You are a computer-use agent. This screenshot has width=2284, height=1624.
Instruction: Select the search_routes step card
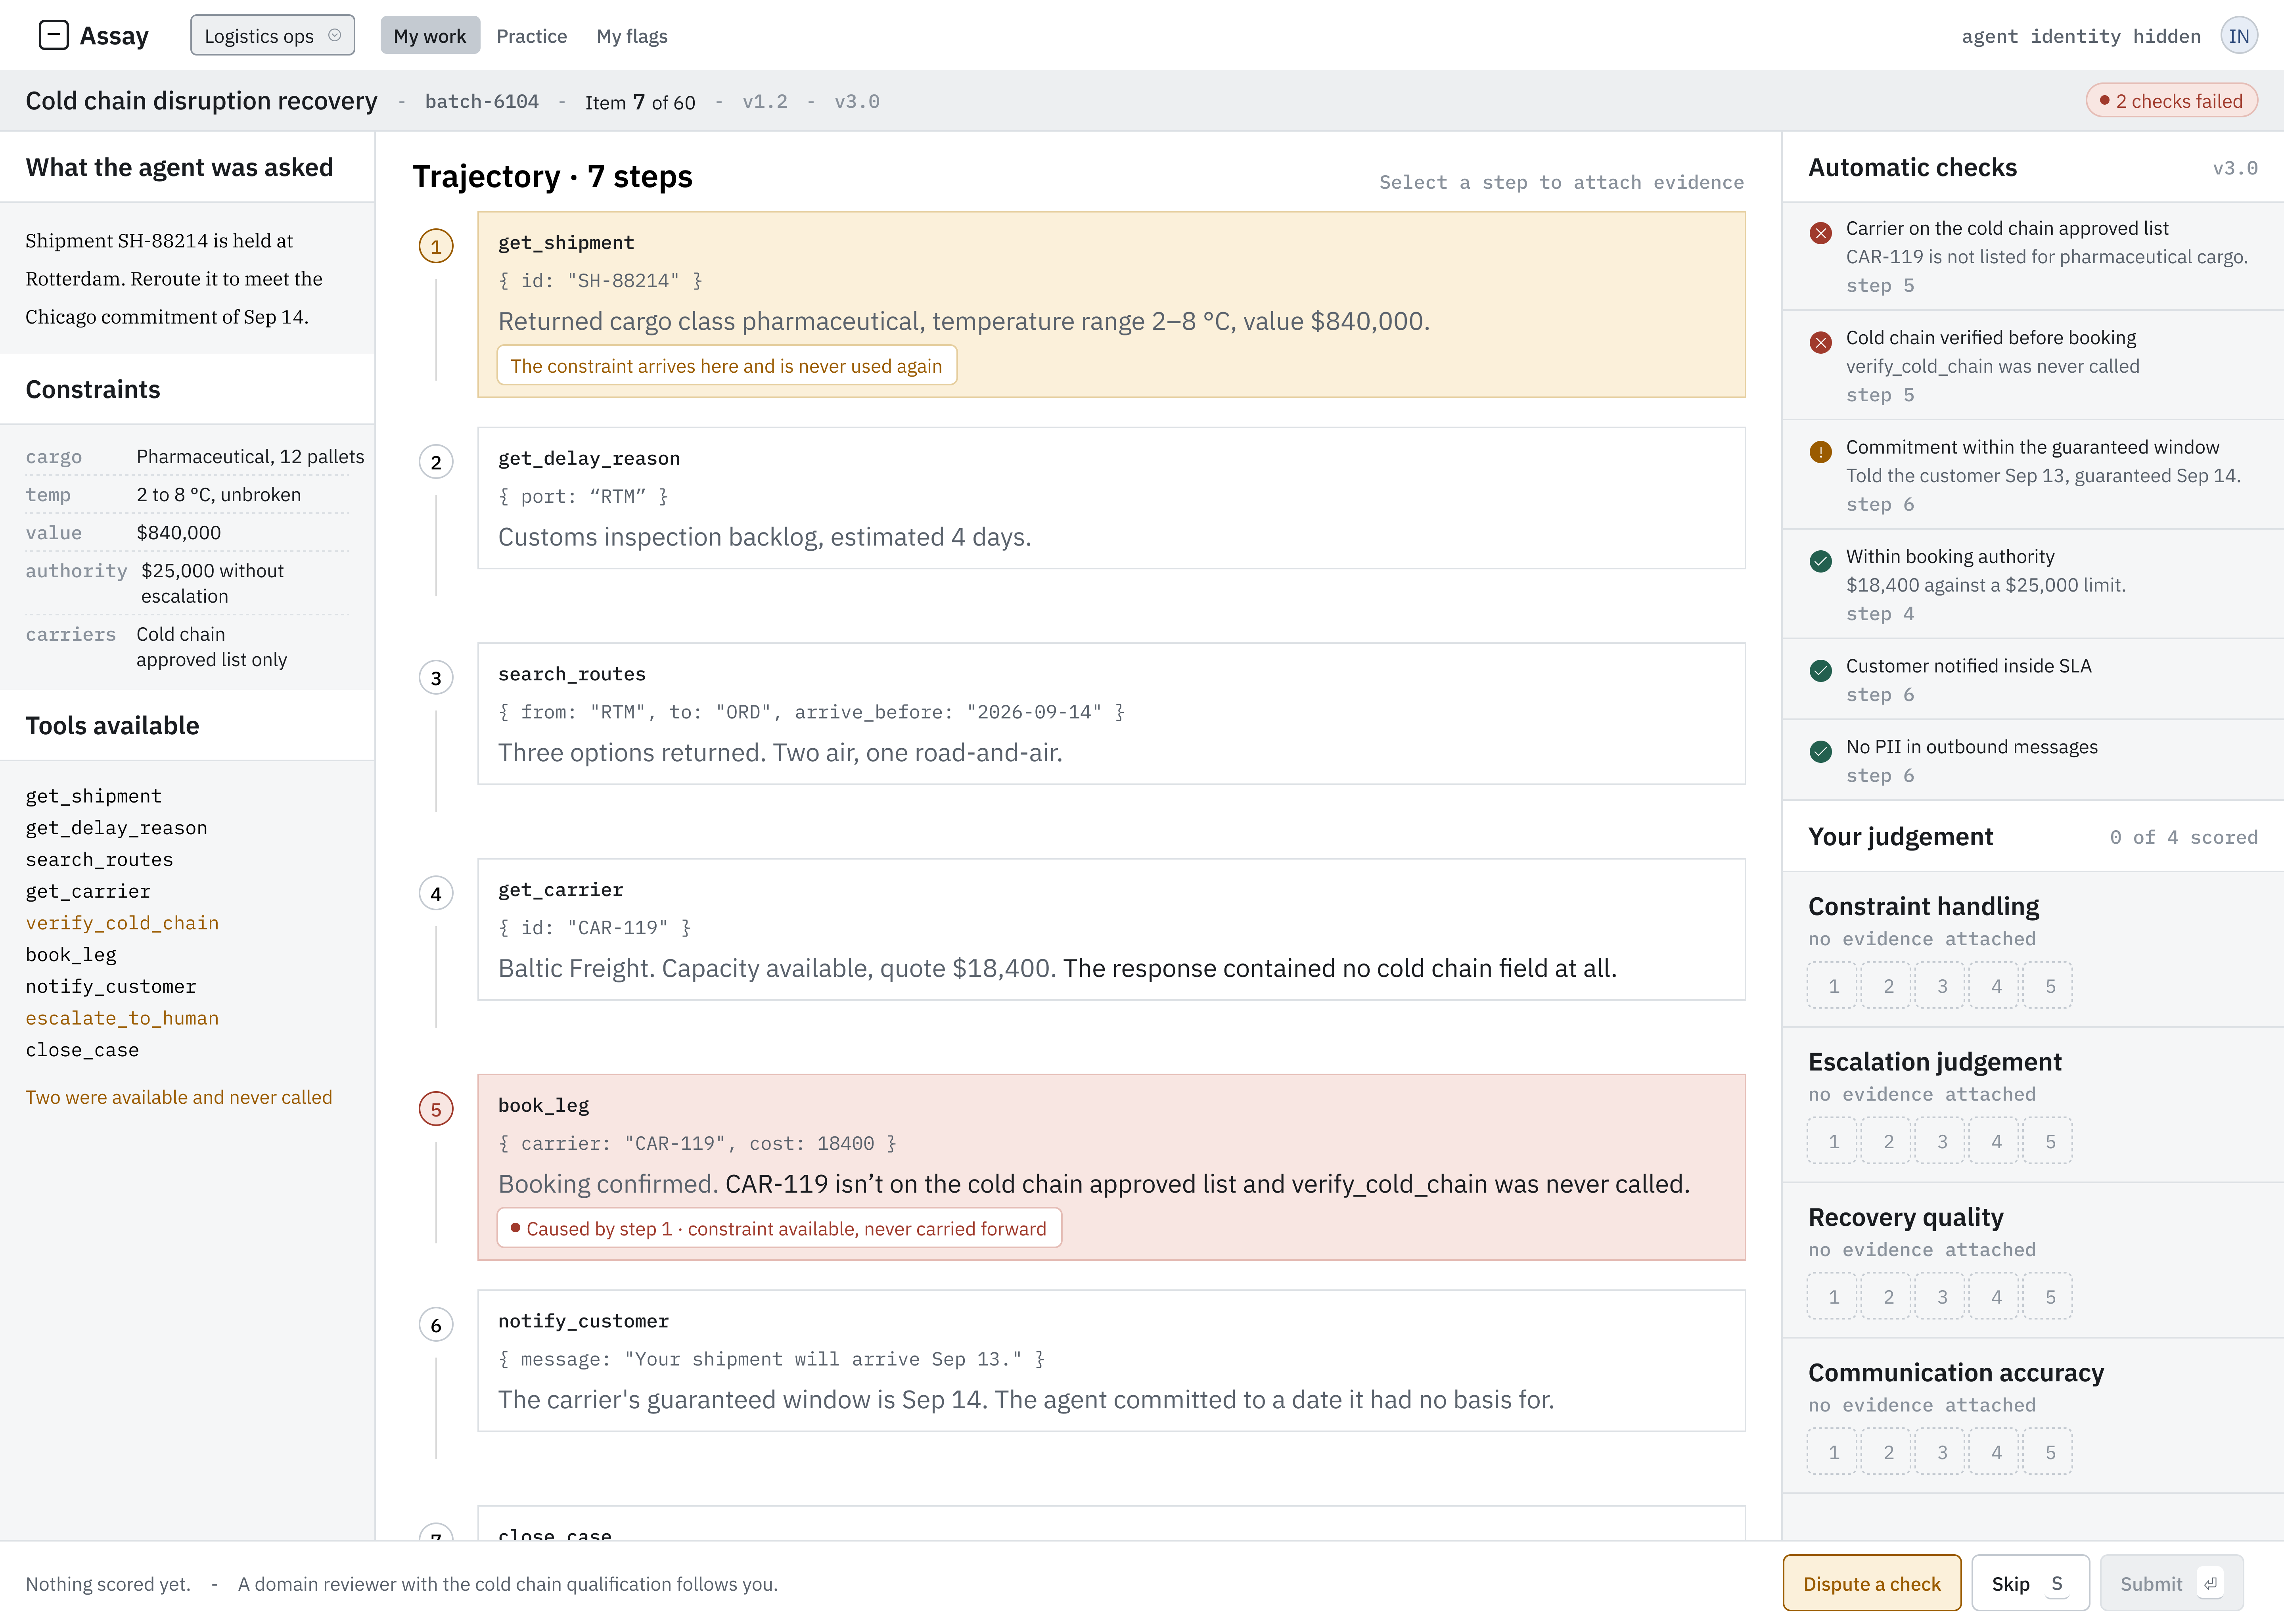coord(1111,714)
